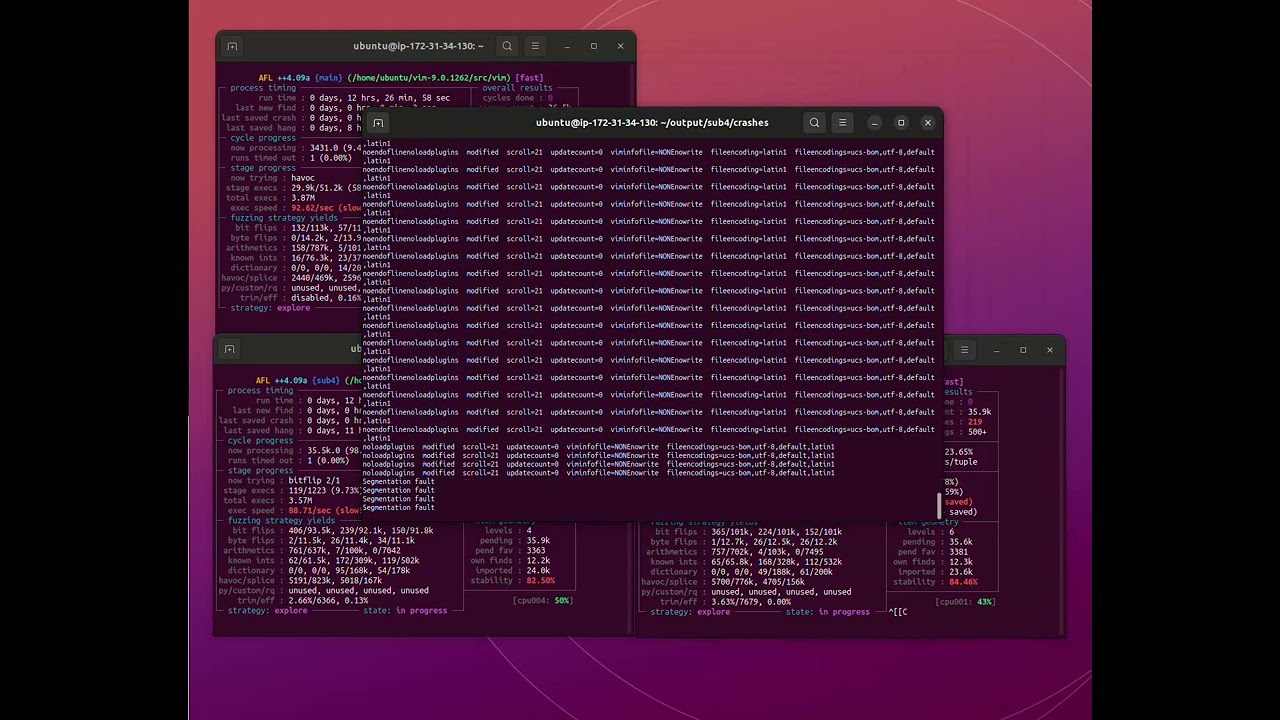This screenshot has width=1280, height=720.
Task: Click hangs value '500+'
Action: click(x=976, y=432)
